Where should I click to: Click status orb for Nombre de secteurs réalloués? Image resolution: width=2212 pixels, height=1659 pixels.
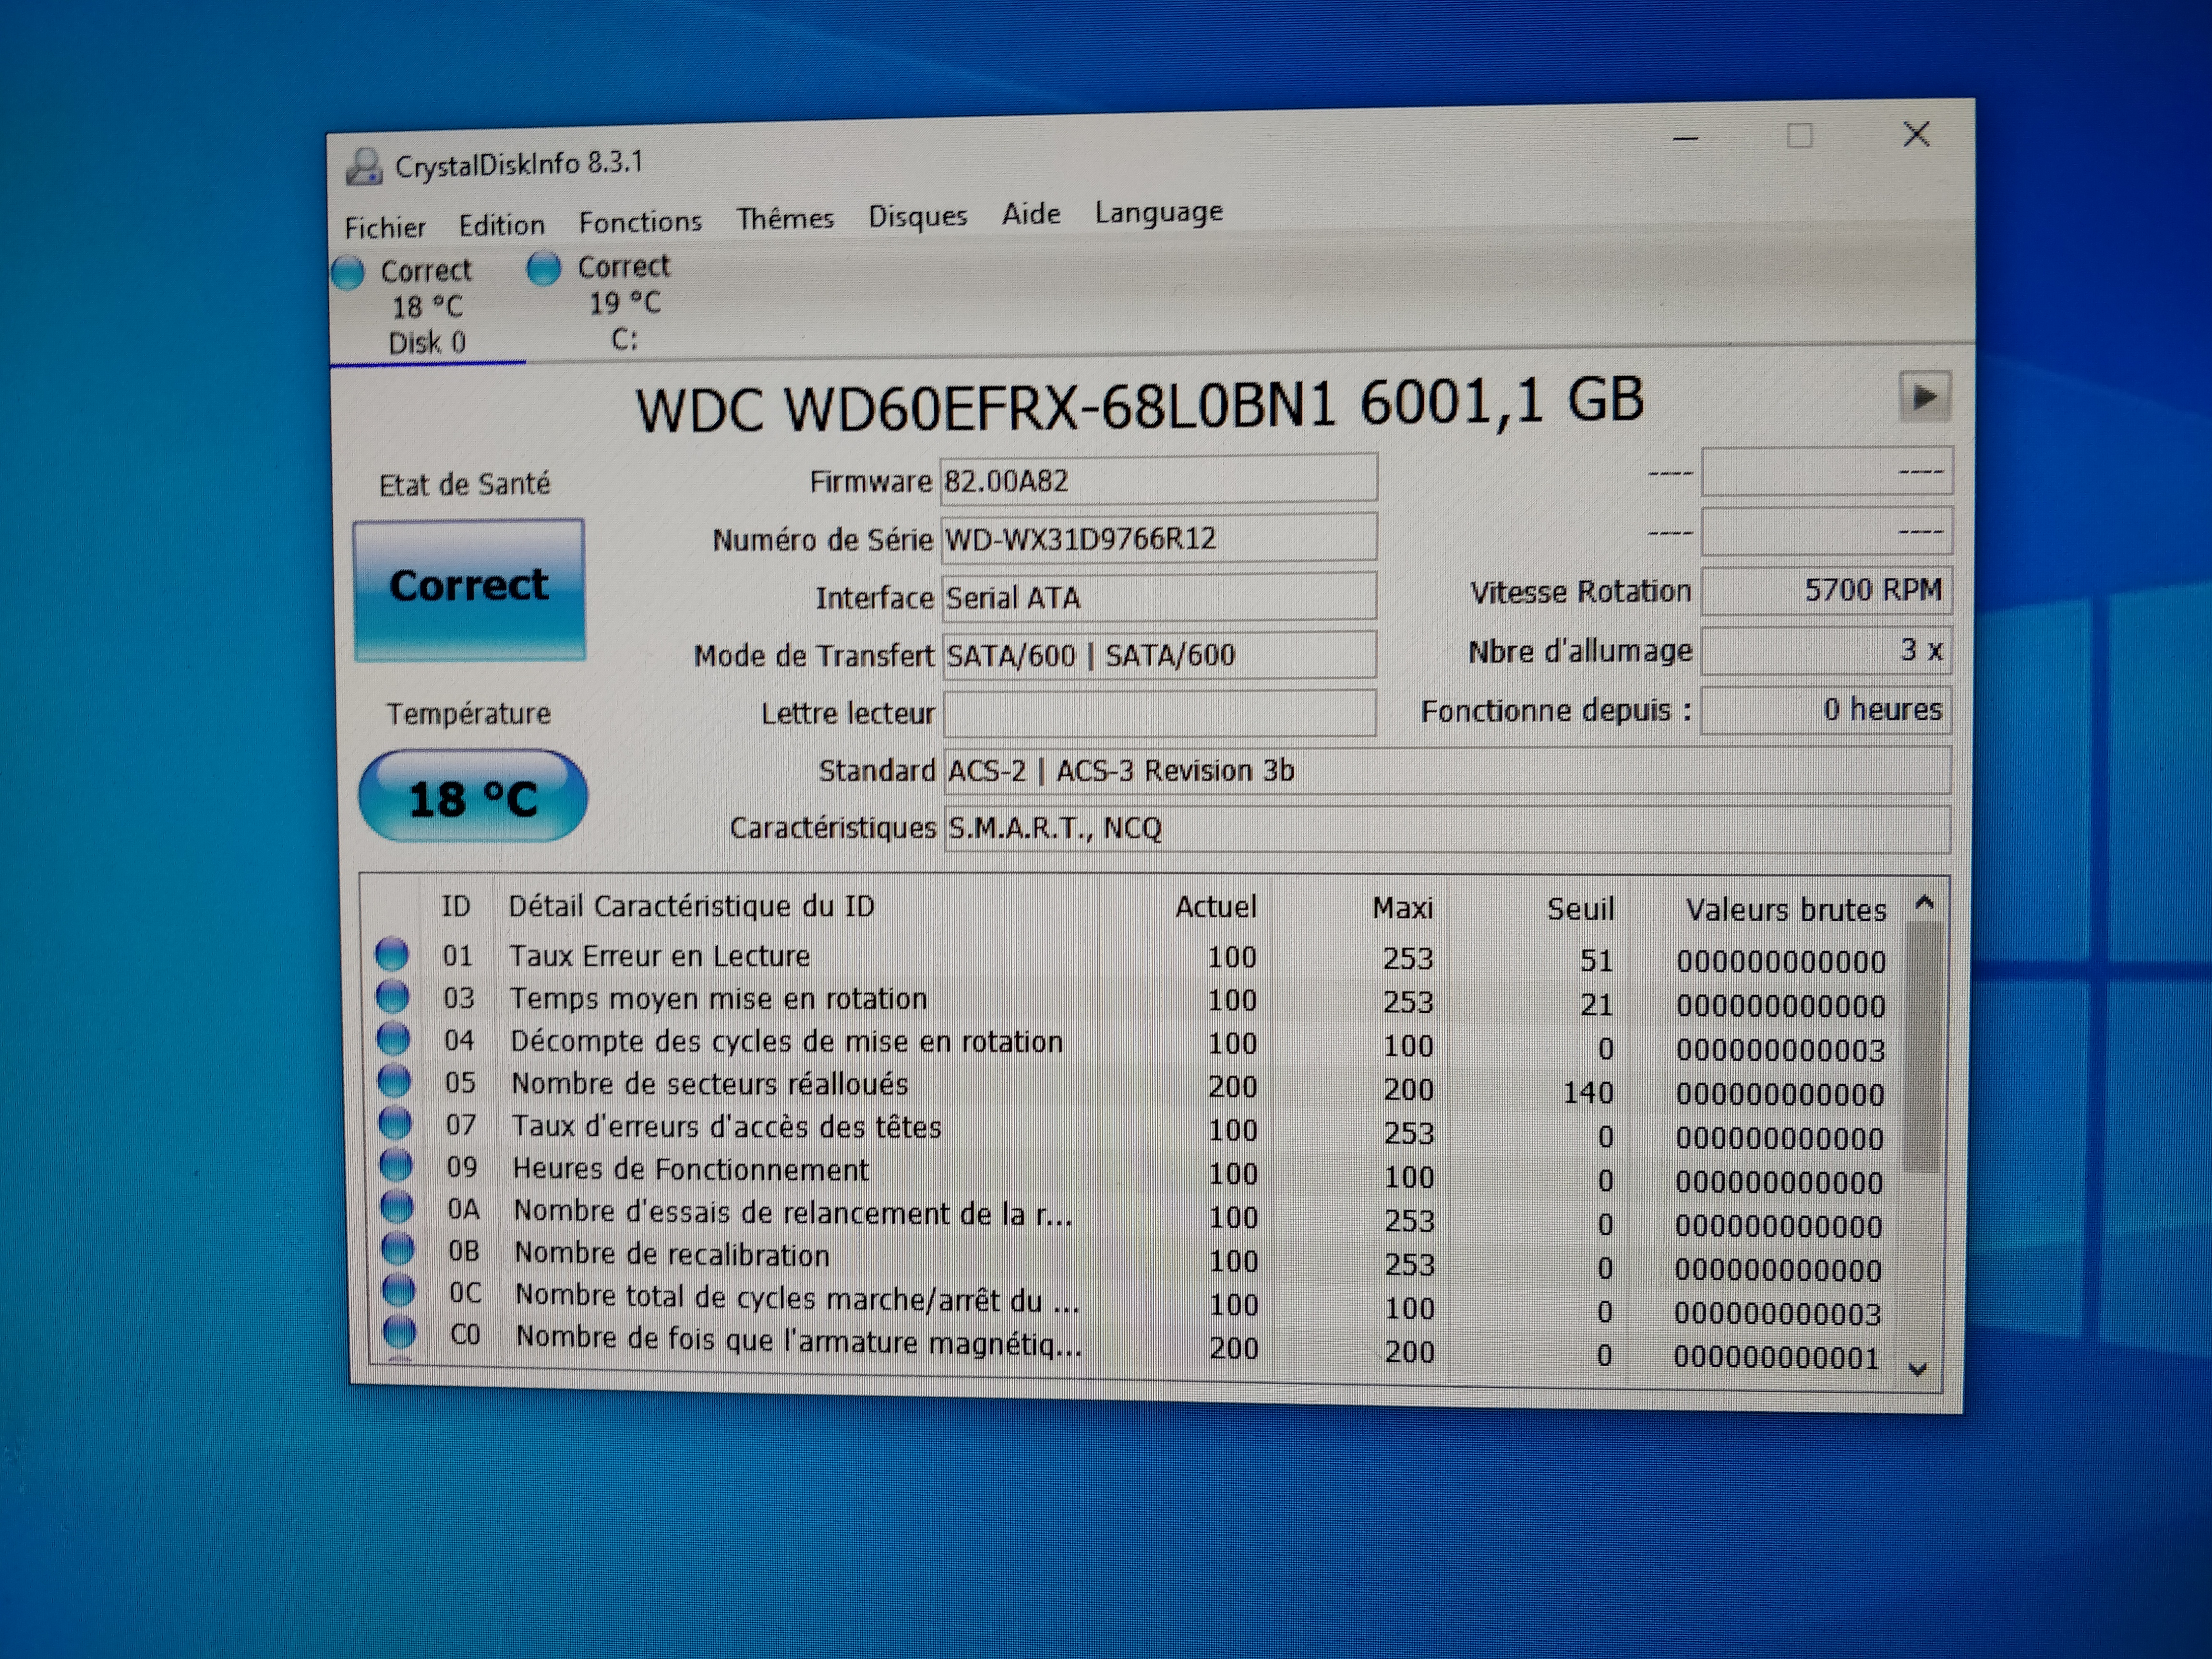tap(394, 1081)
